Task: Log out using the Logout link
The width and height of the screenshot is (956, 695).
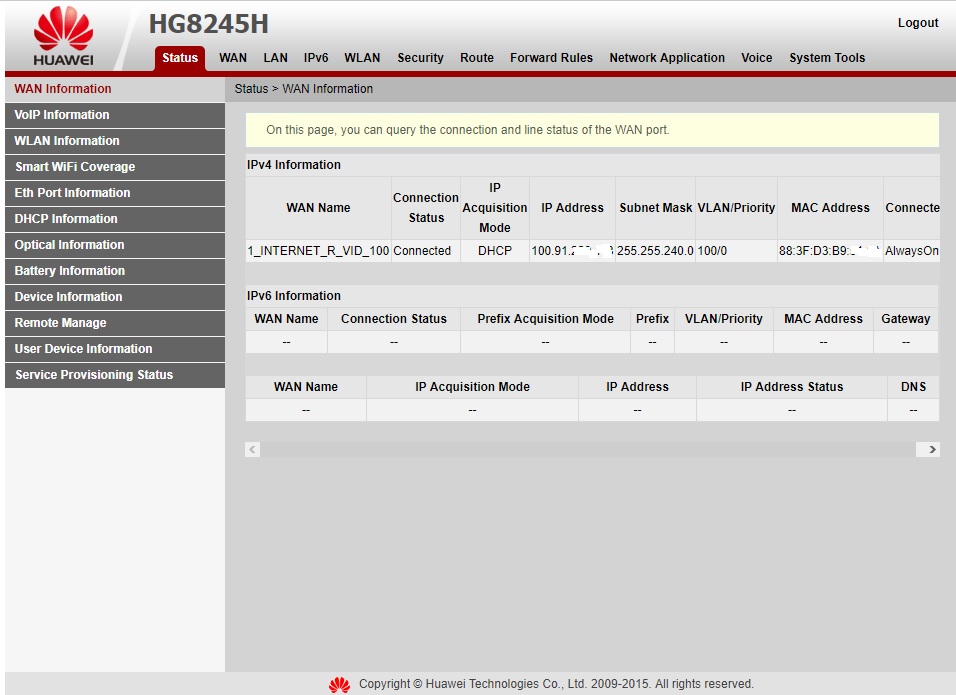Action: click(917, 23)
